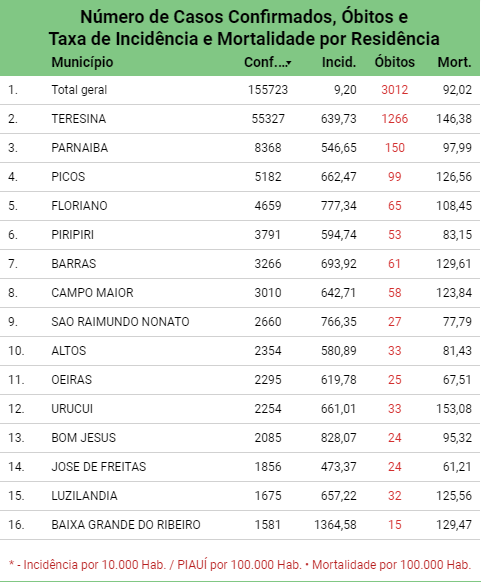Click the table title header text
The height and width of the screenshot is (582, 481).
244,28
